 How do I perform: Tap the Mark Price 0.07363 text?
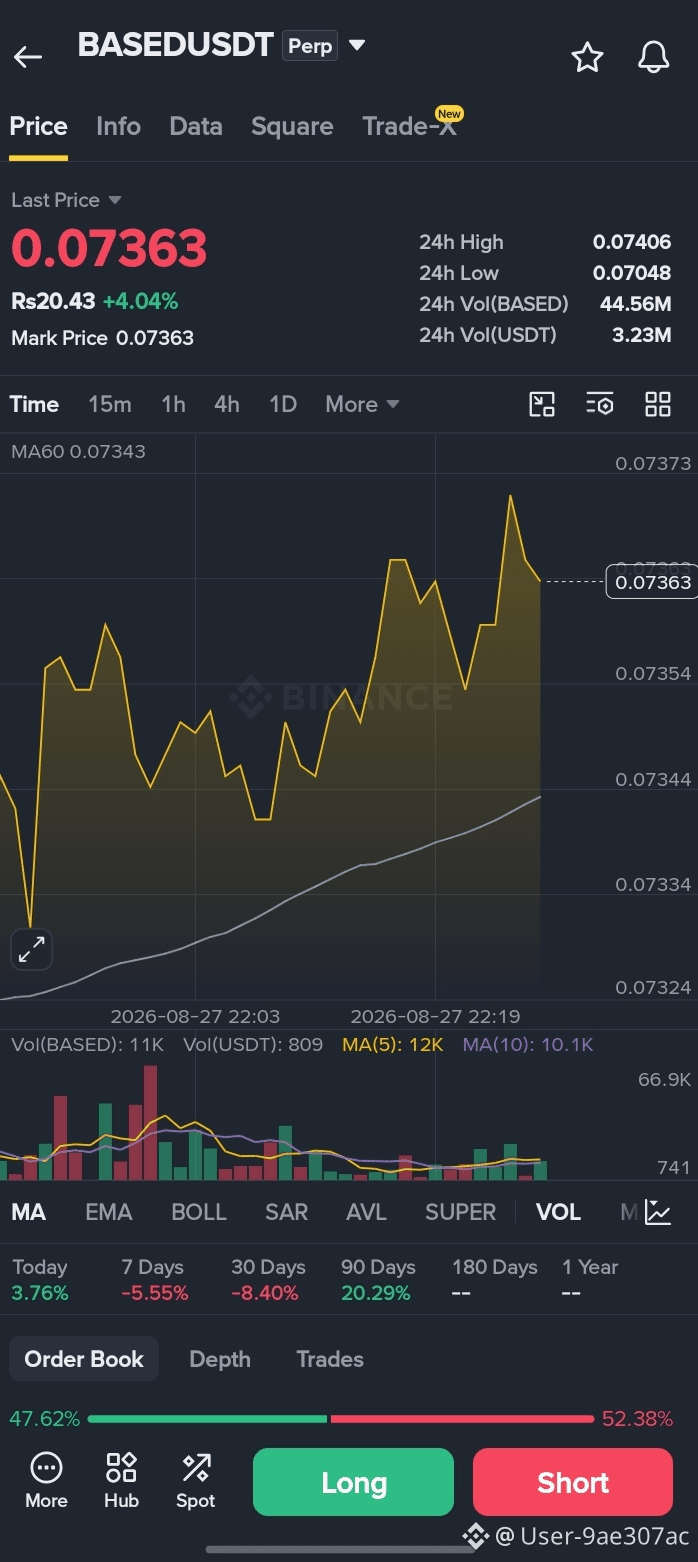(102, 338)
